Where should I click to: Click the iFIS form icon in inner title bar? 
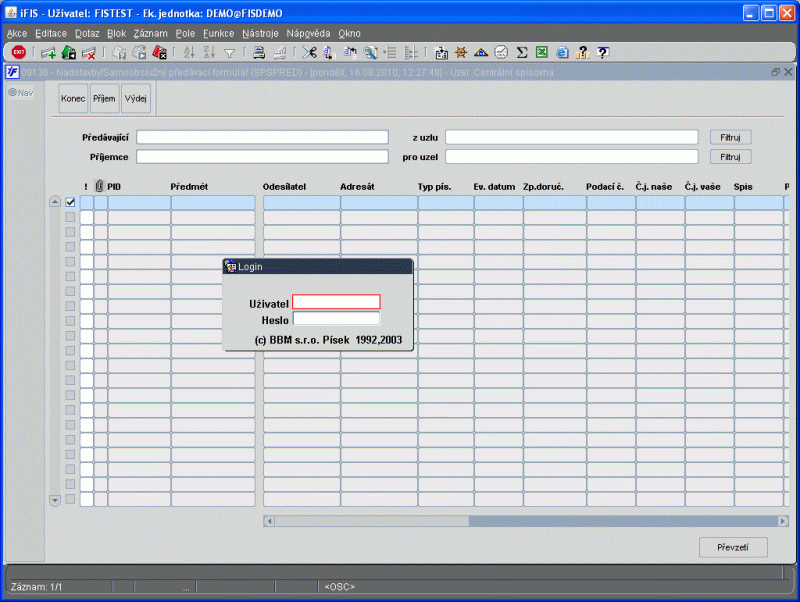pos(12,72)
